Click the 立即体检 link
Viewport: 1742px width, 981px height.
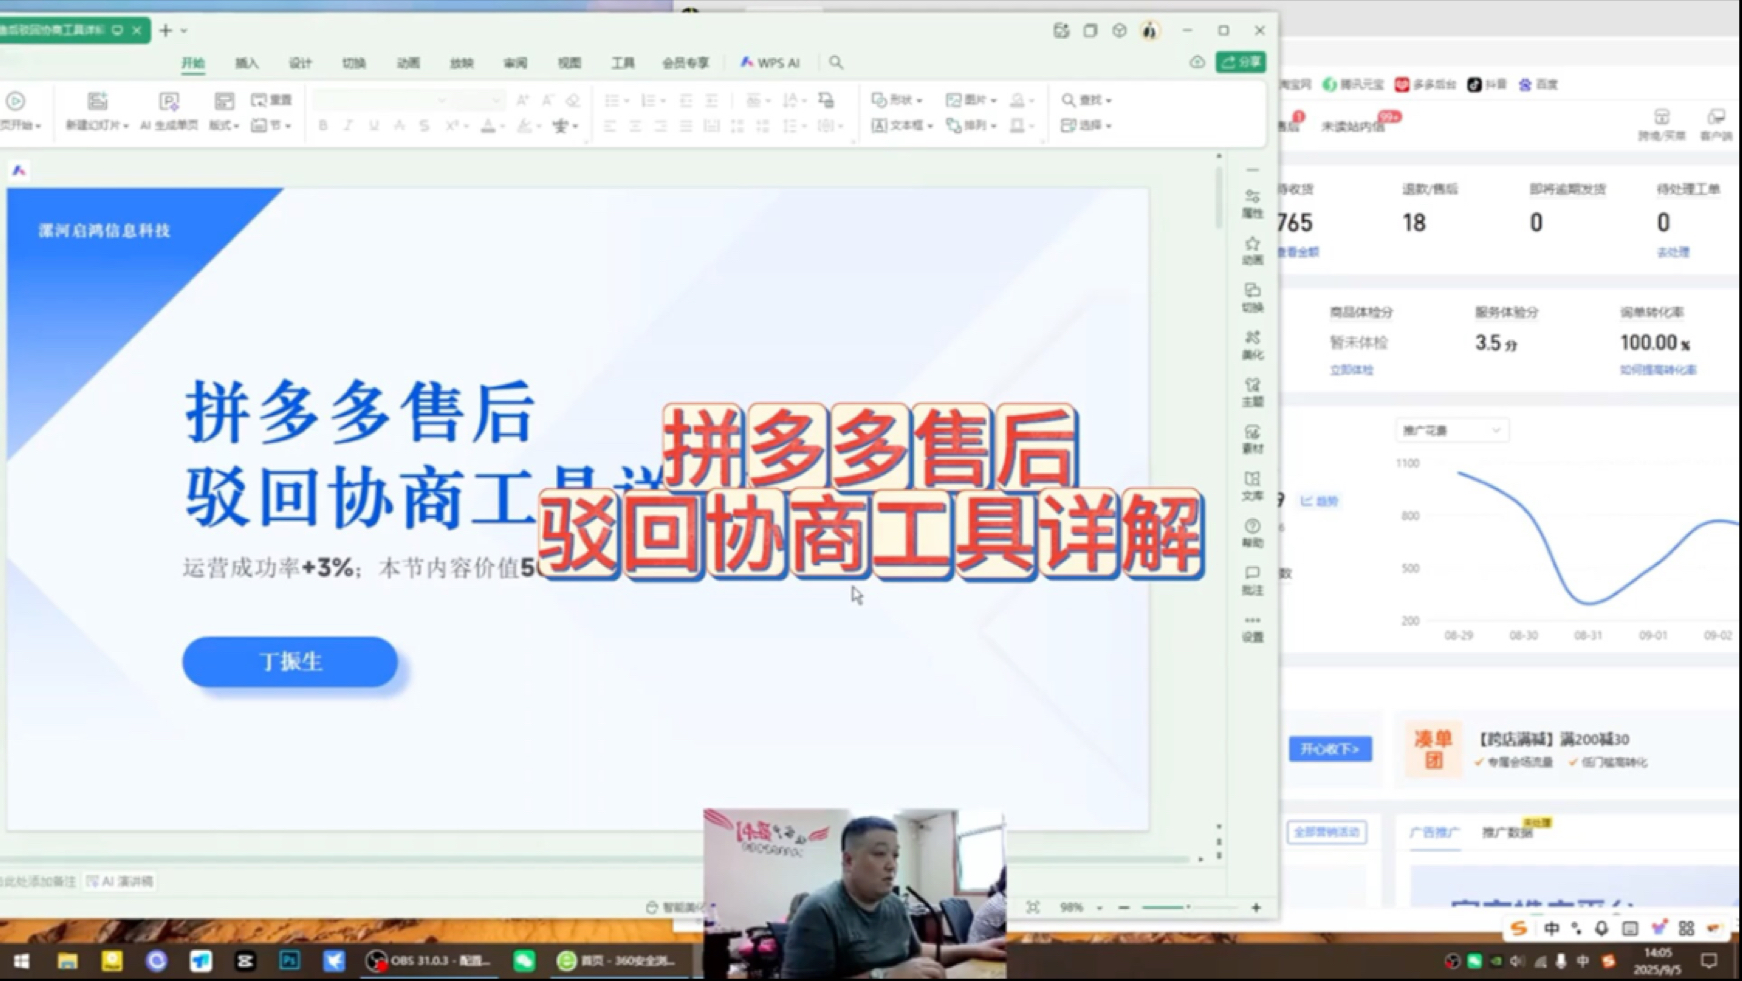(1351, 370)
